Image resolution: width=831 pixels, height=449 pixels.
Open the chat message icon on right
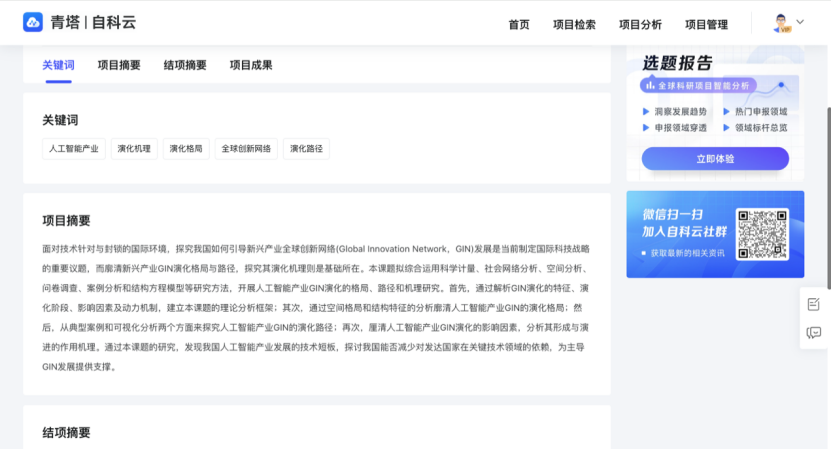[814, 332]
